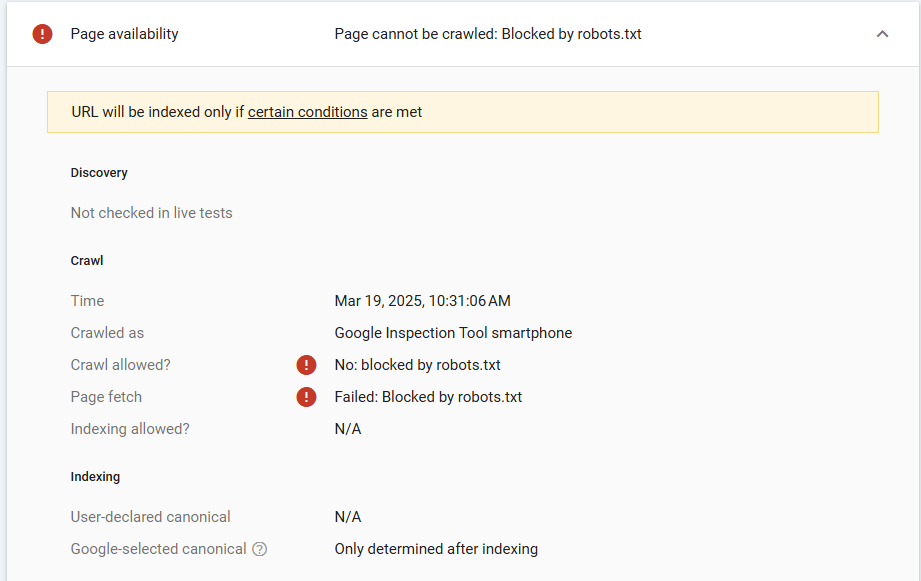Select the "User-declared canonical" label
921x581 pixels.
coord(150,517)
